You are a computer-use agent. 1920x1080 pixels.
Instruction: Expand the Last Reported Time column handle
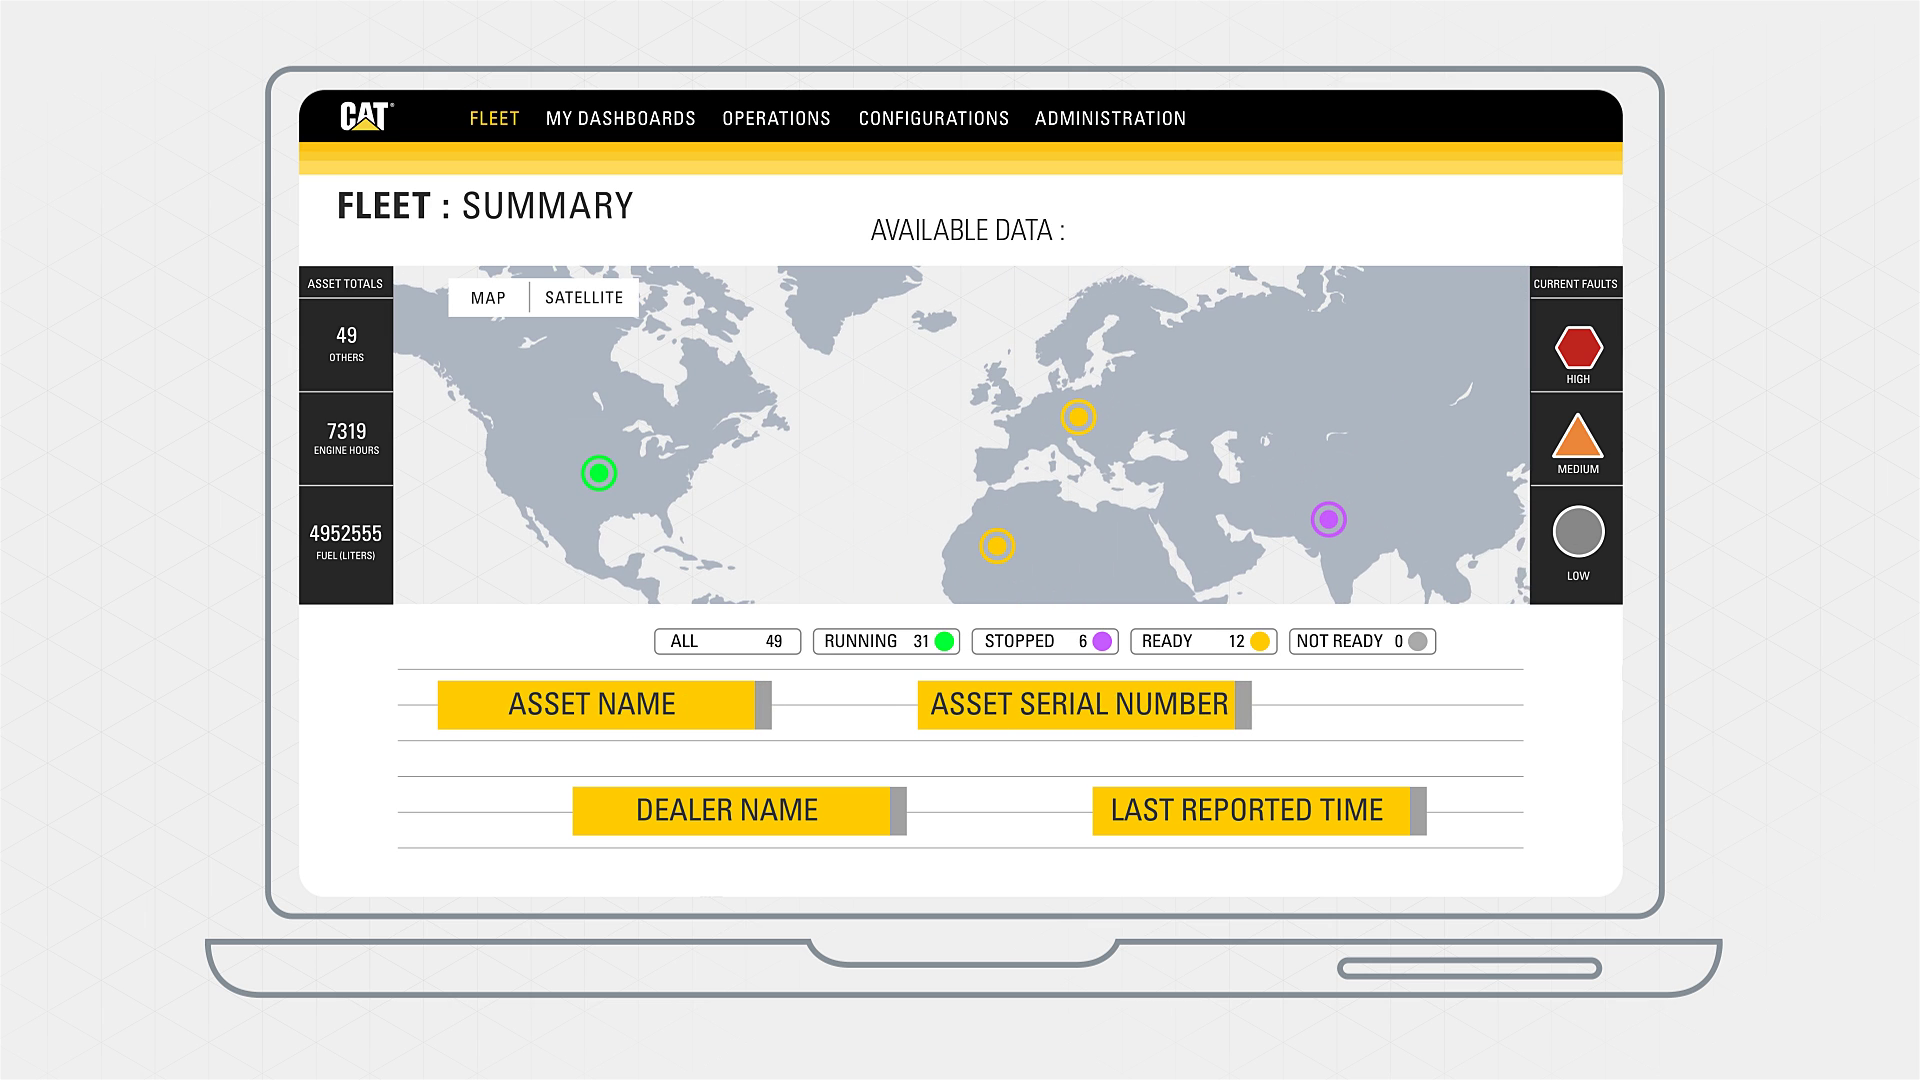pos(1418,811)
